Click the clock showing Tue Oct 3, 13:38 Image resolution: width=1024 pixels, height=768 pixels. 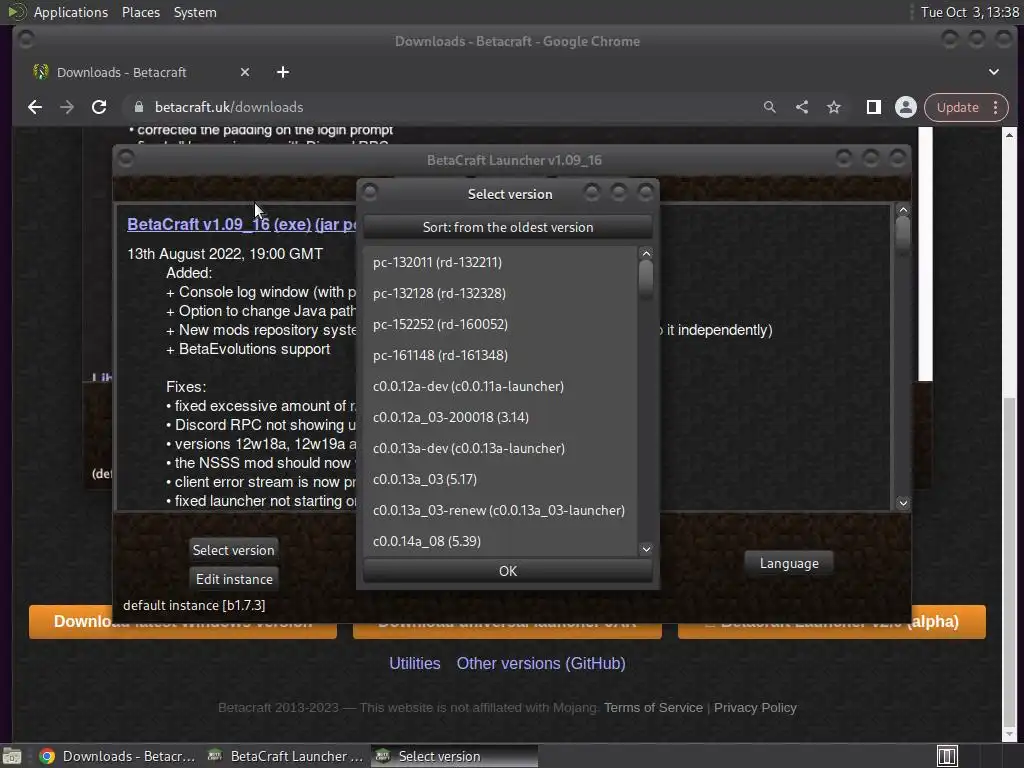969,12
